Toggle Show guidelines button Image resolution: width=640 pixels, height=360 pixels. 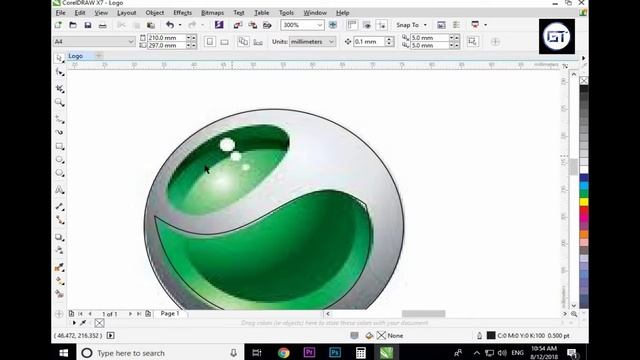pos(382,25)
